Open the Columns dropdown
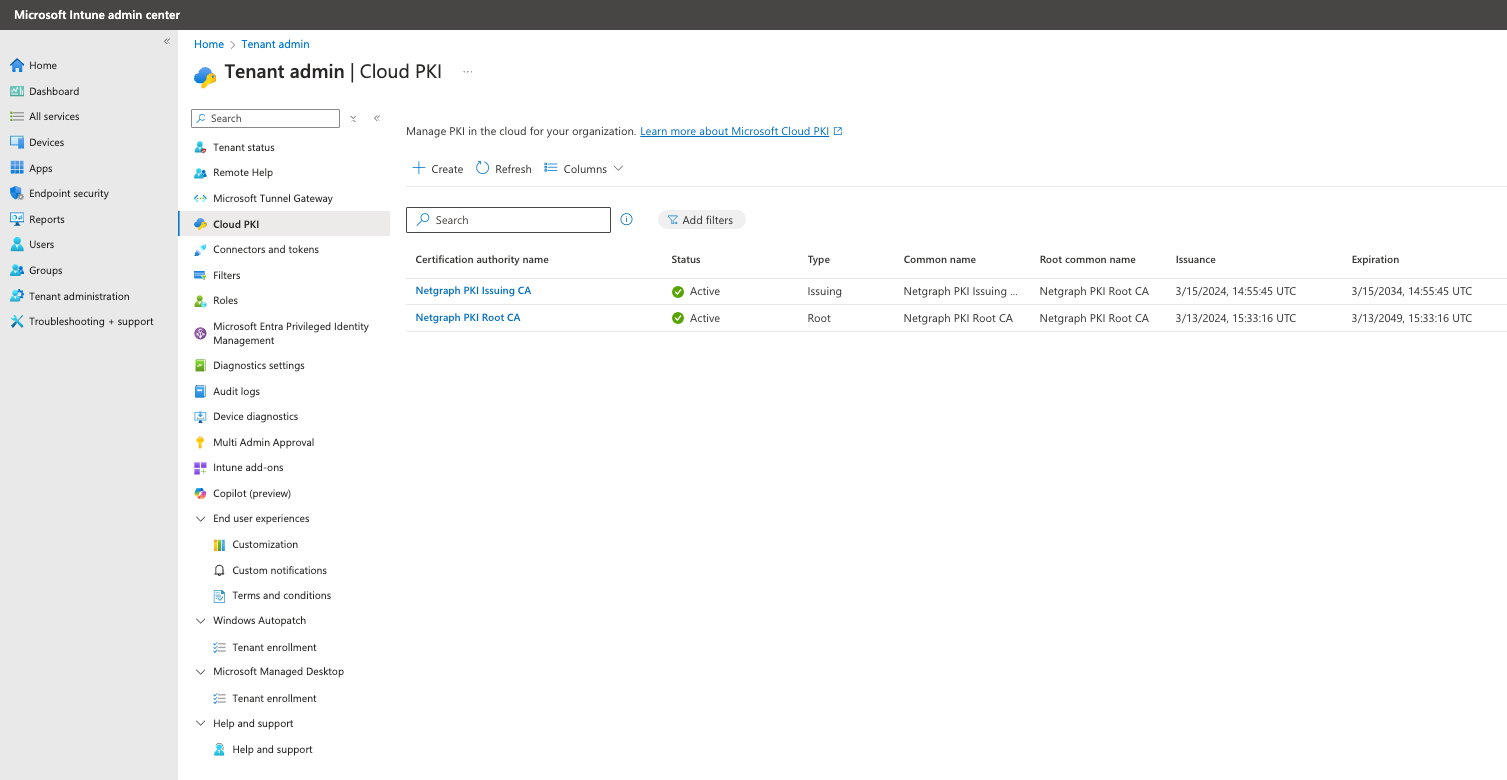1507x780 pixels. 584,169
